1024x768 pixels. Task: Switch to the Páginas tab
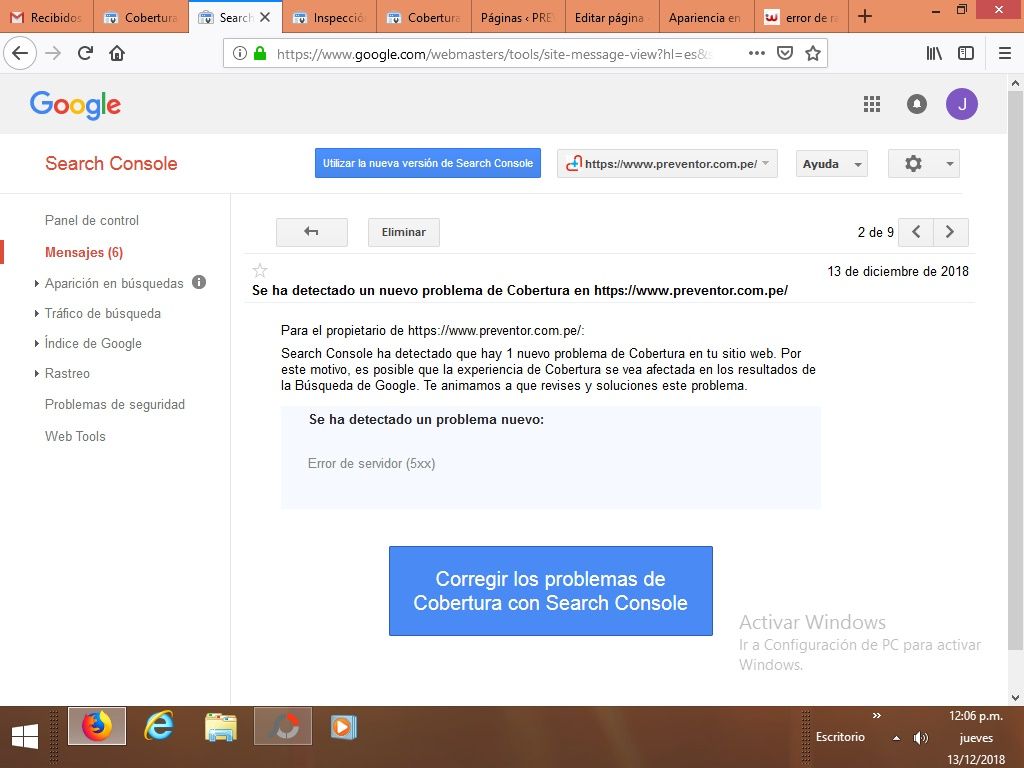pyautogui.click(x=518, y=17)
